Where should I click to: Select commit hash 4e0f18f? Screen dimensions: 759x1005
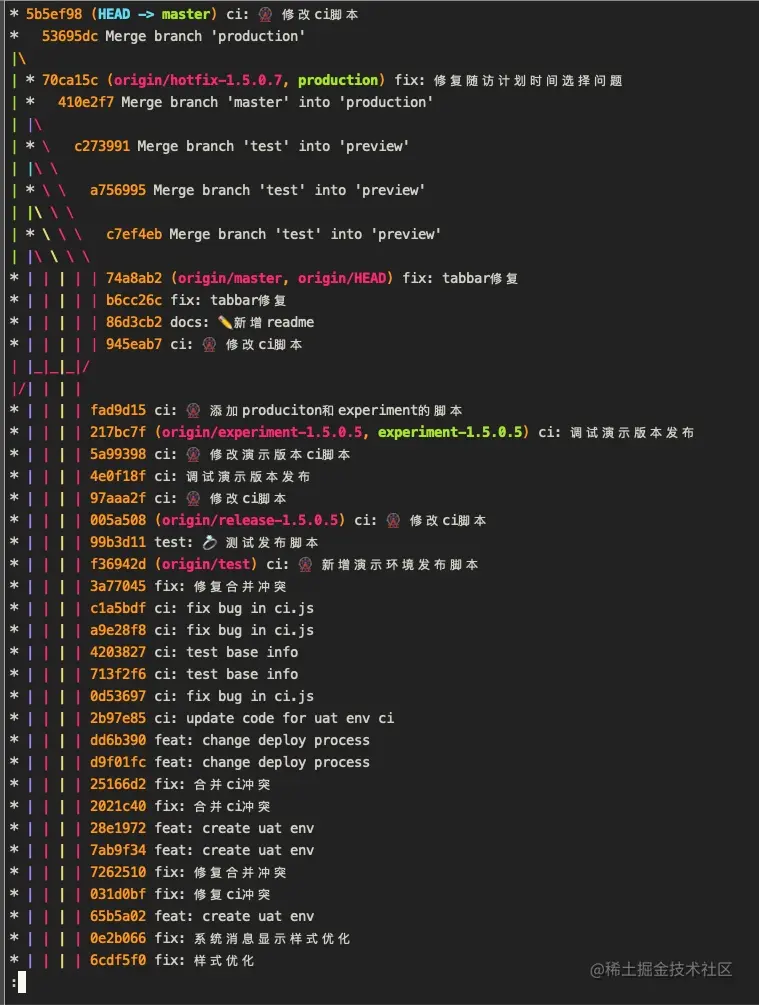118,476
